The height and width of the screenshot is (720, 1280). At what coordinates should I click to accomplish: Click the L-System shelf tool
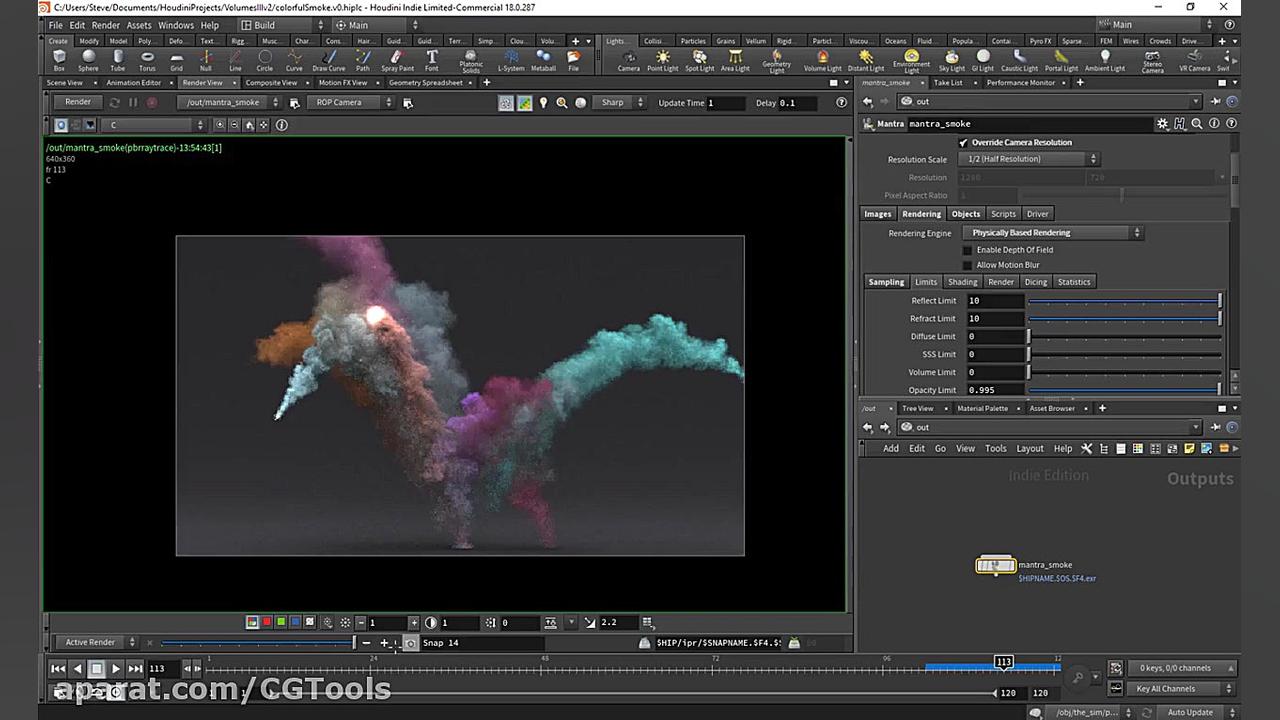coord(511,60)
